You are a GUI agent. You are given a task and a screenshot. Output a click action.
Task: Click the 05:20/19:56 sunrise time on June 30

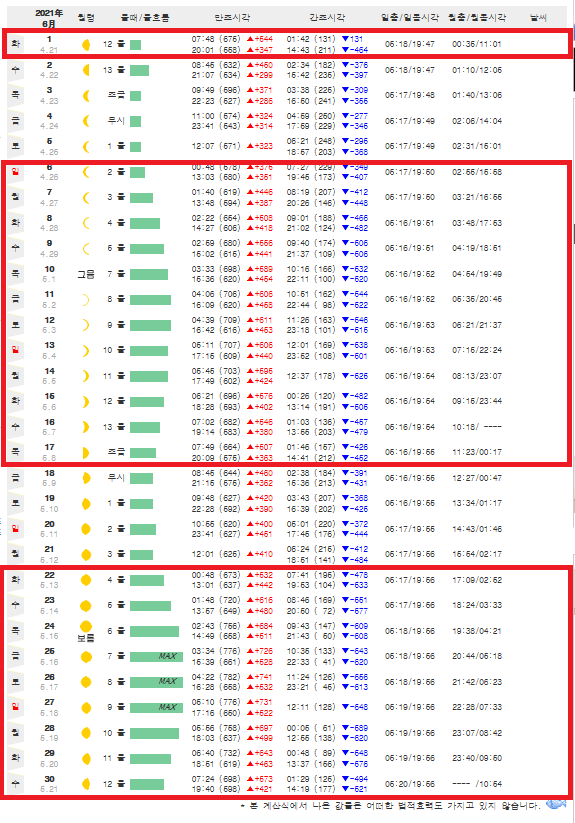click(410, 784)
